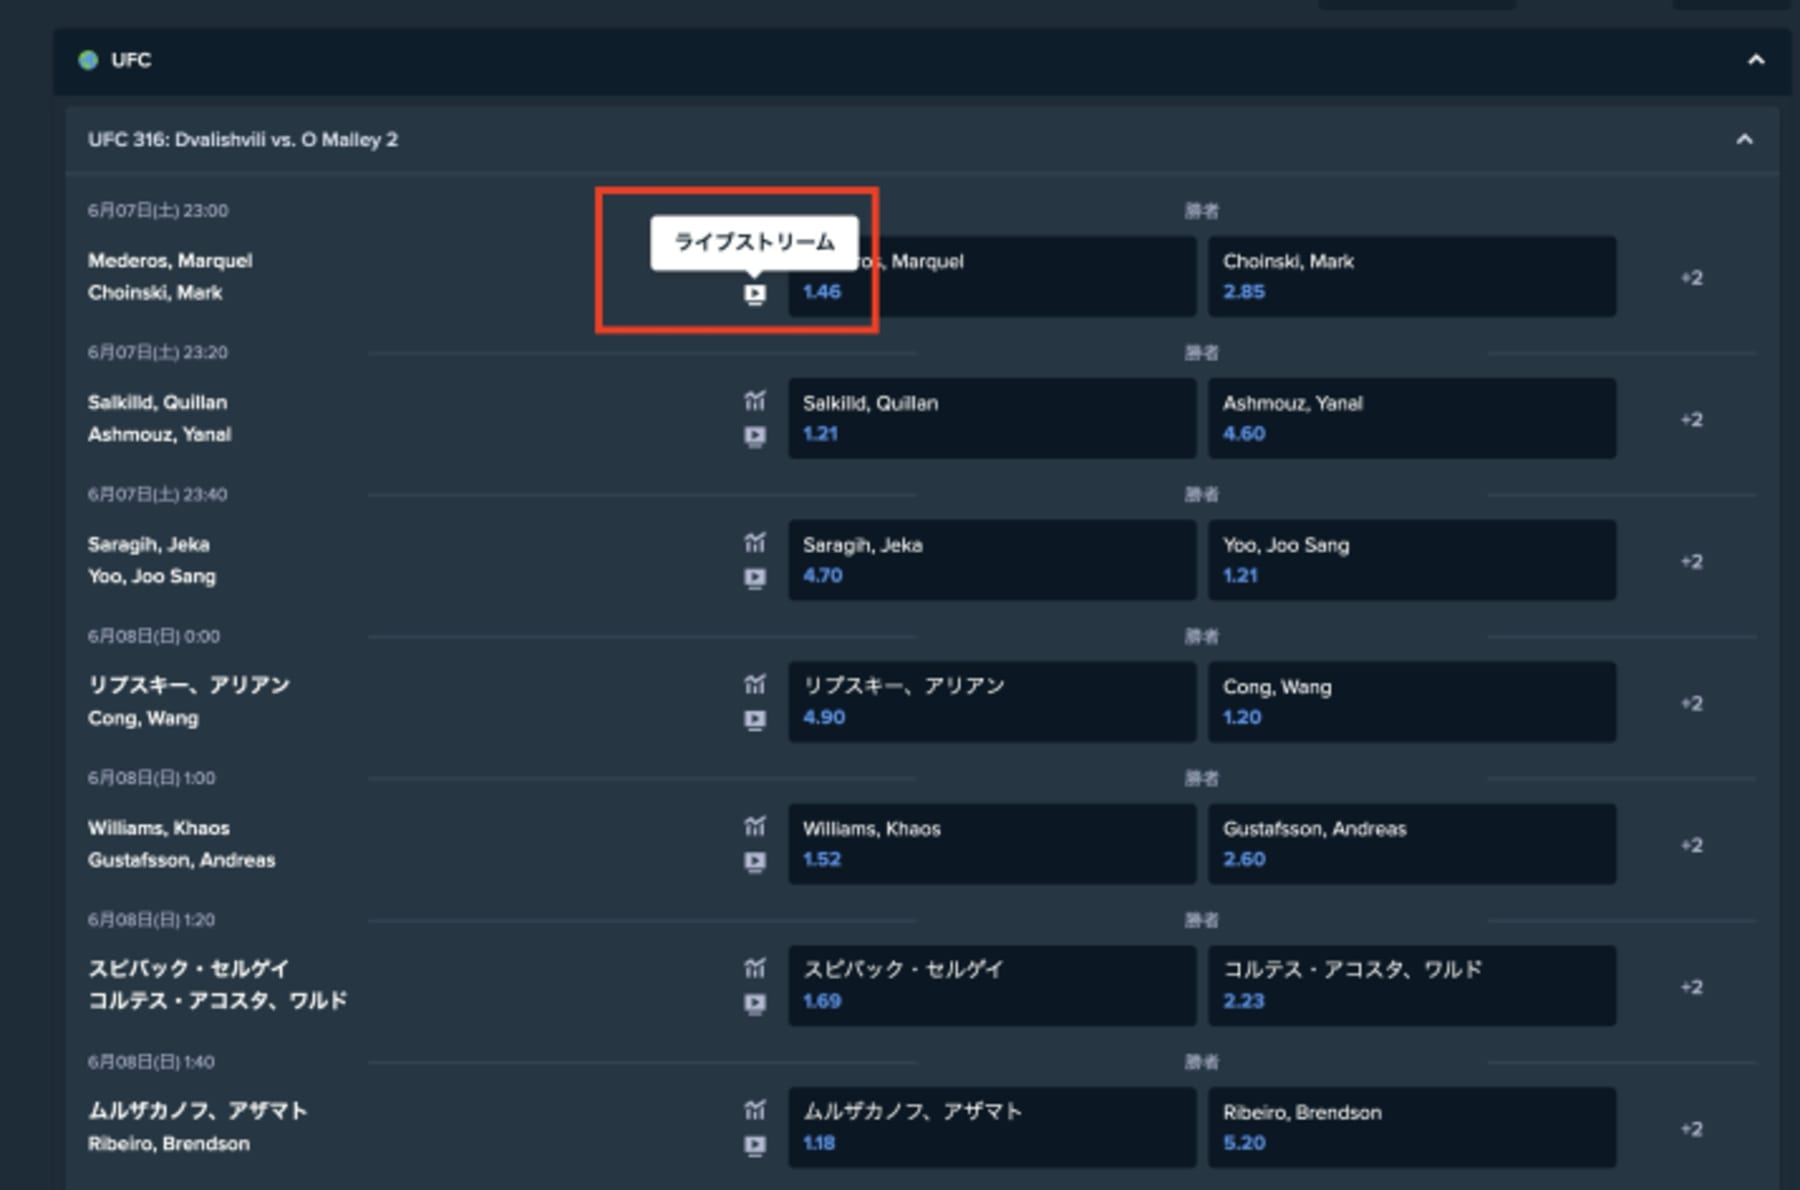Image resolution: width=1800 pixels, height=1190 pixels.
Task: Open stats icon for Williams vs Gustafsson
Action: coord(755,827)
